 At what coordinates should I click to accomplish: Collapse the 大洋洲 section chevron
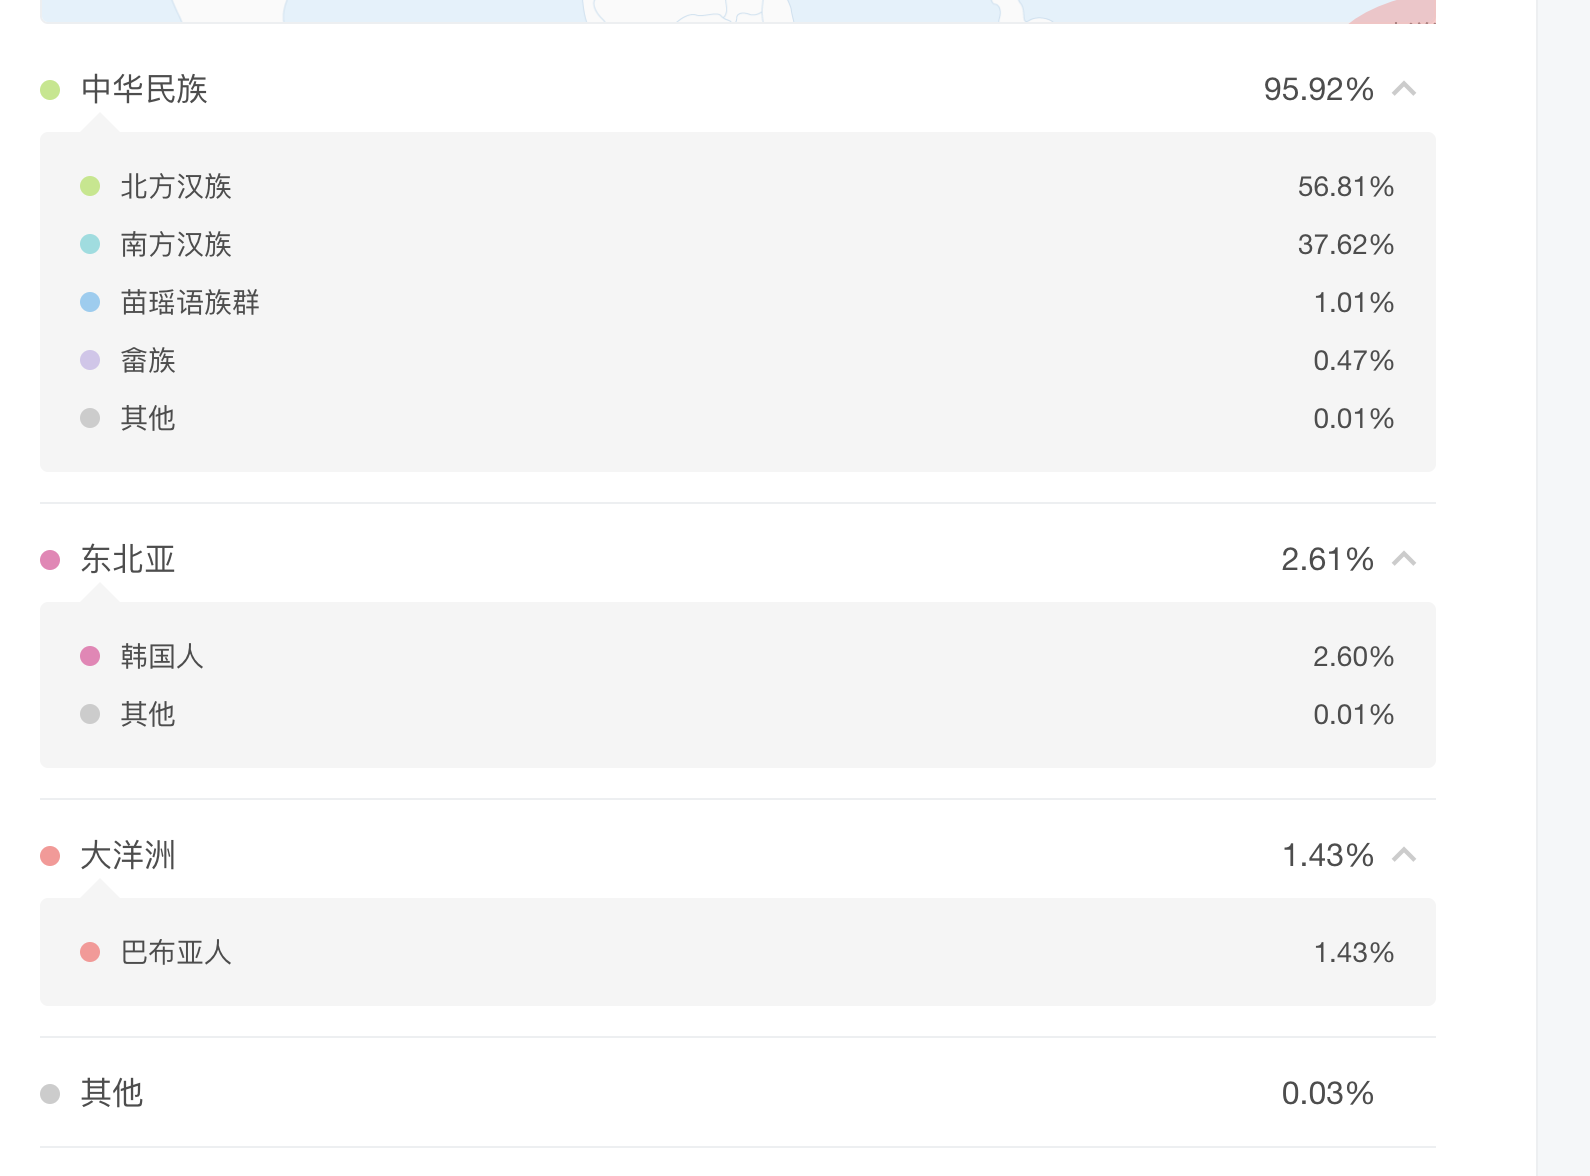1404,855
